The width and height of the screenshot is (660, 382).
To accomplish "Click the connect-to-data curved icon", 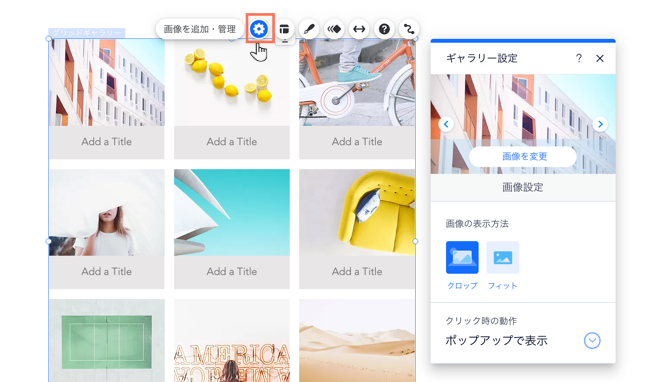I will click(x=409, y=29).
